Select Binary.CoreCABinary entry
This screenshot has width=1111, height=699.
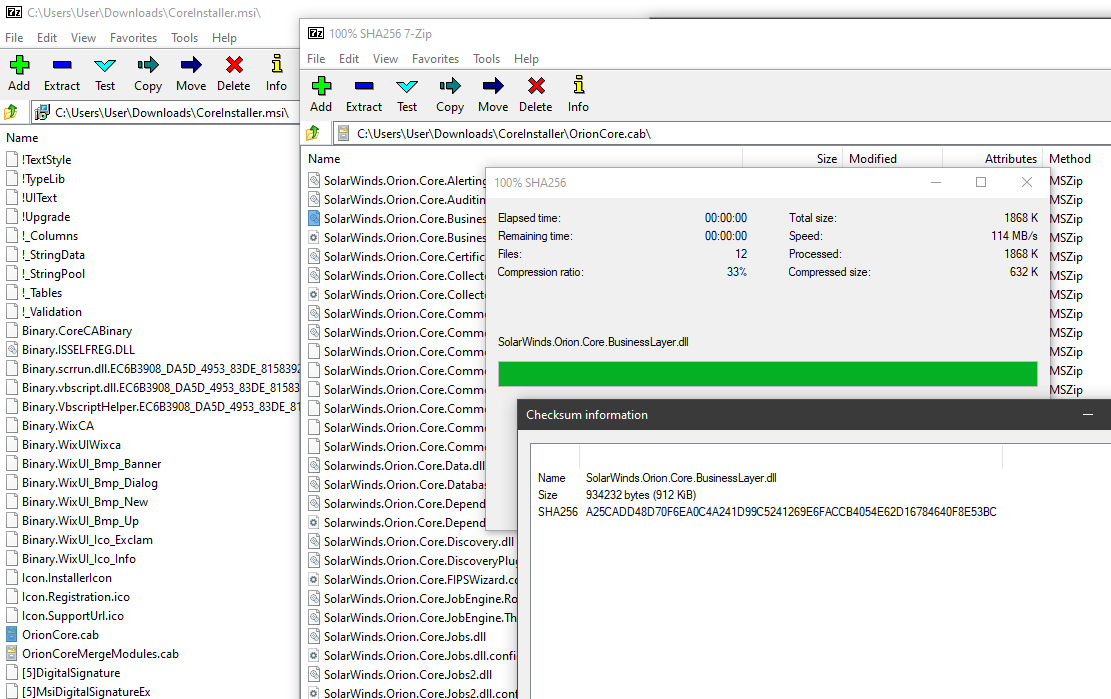[77, 331]
